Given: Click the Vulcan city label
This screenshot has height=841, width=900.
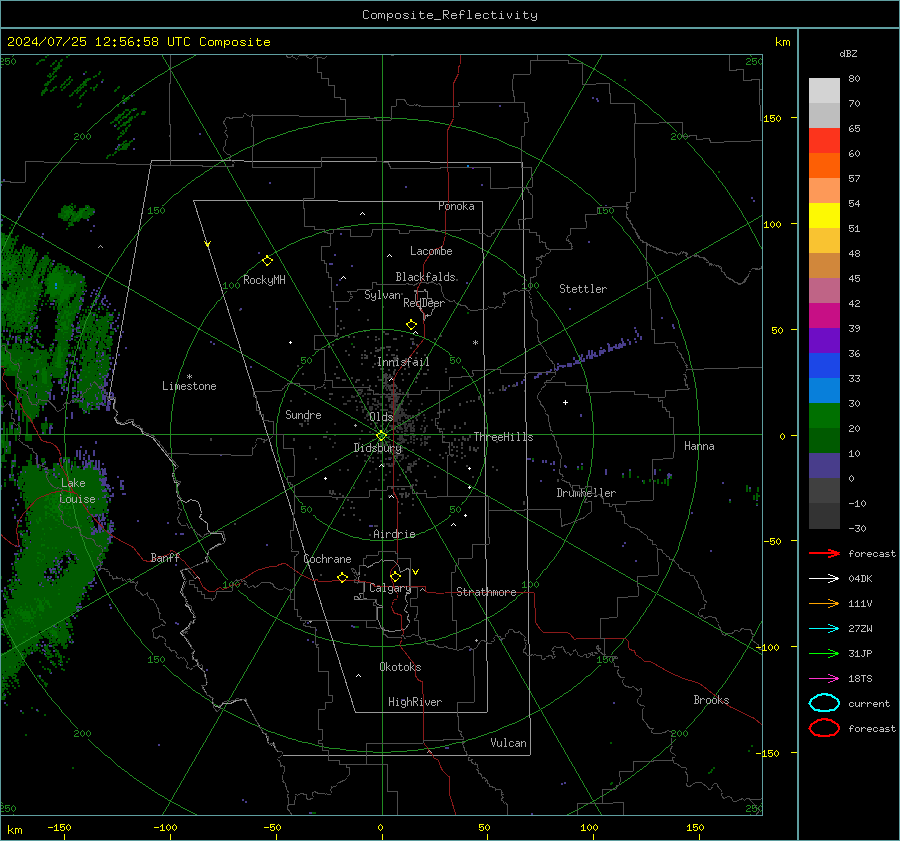Looking at the screenshot, I should [508, 743].
